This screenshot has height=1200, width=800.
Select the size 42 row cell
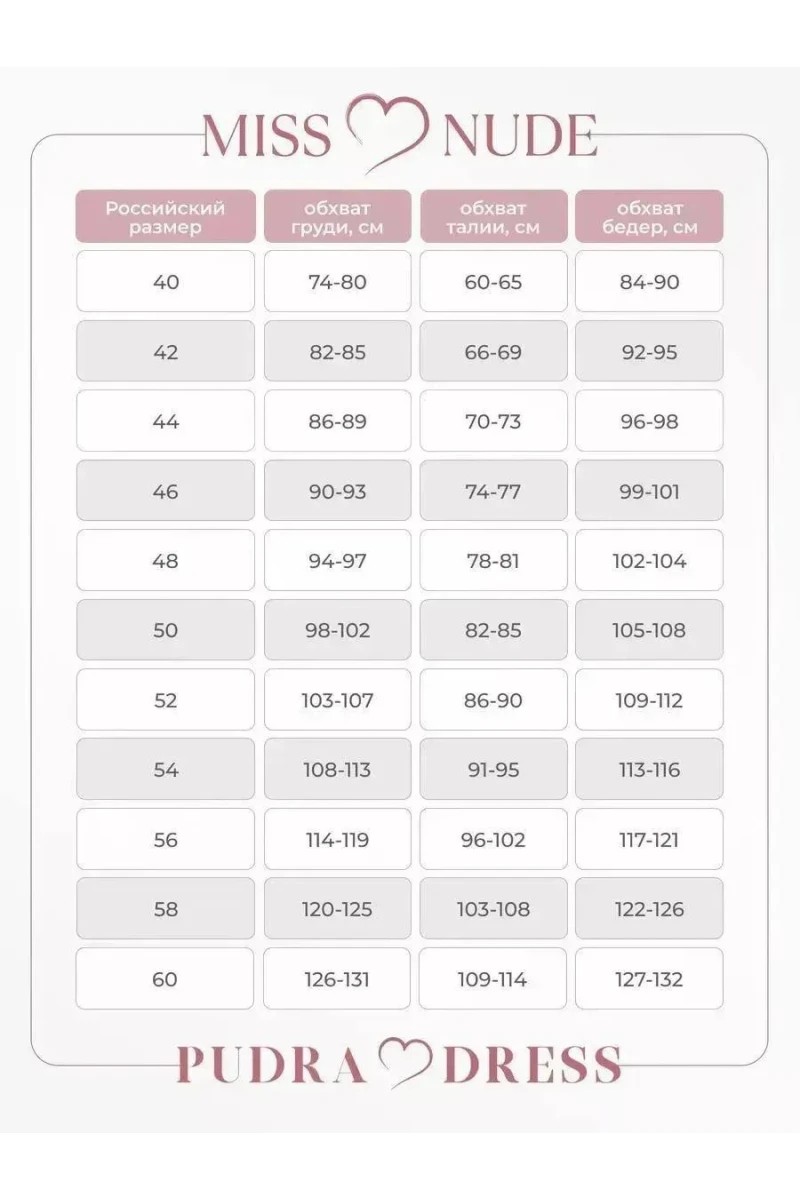(x=166, y=351)
